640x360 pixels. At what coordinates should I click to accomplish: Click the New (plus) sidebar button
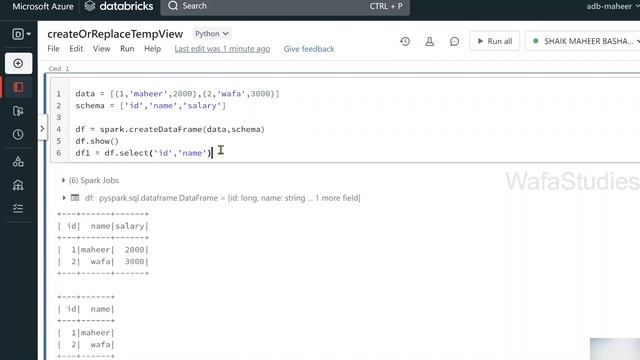(18, 64)
